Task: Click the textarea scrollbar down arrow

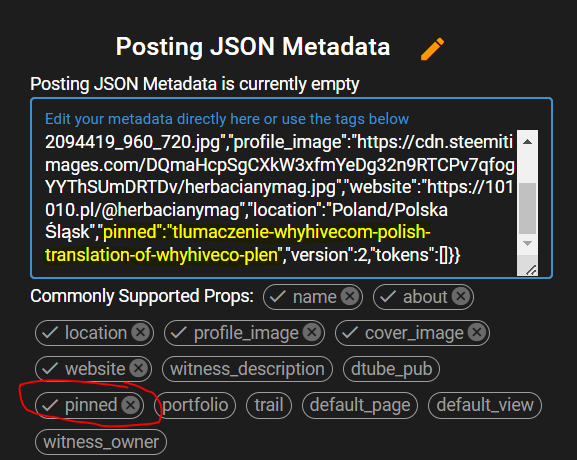Action: (x=527, y=243)
